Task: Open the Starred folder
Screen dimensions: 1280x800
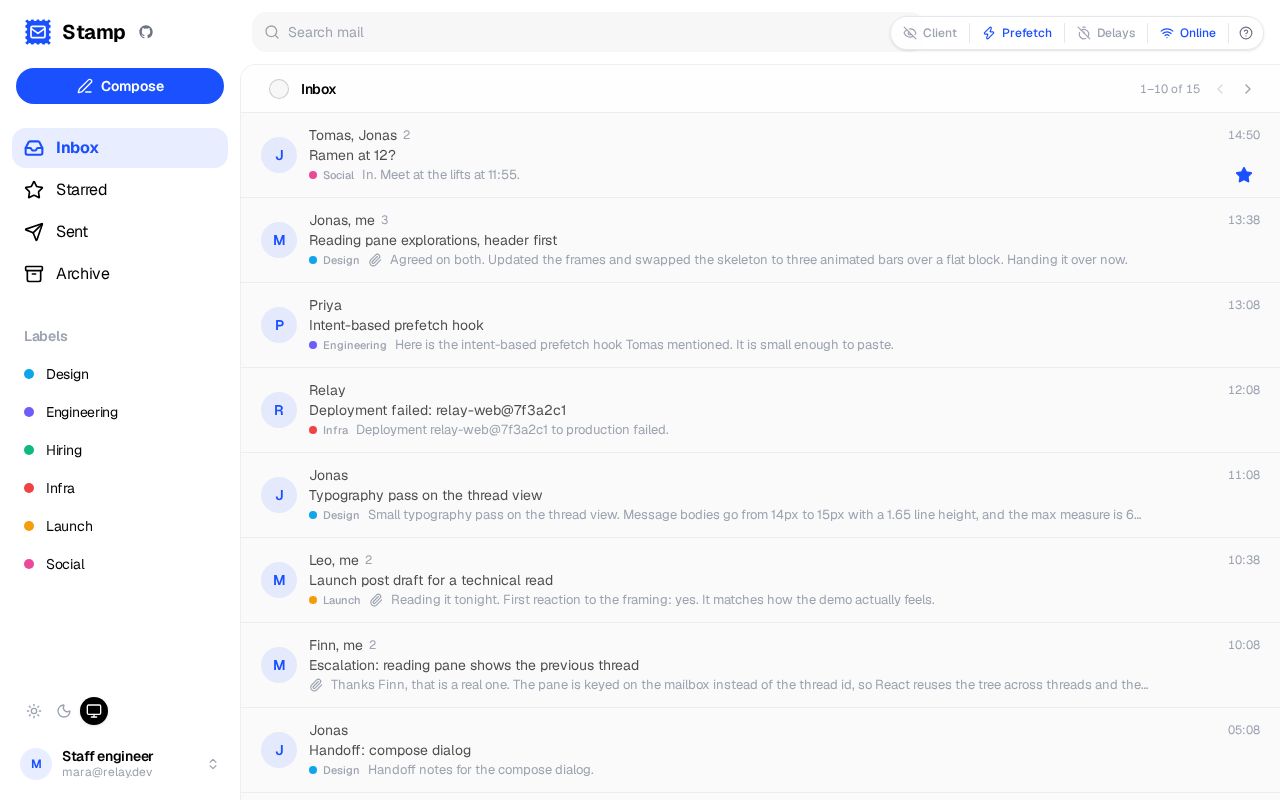Action: (120, 190)
